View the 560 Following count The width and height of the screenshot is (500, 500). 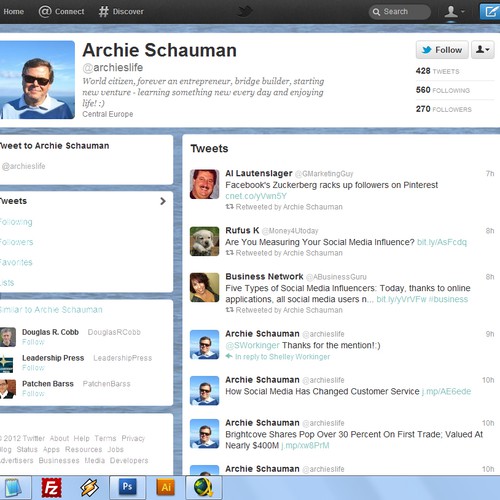pos(443,90)
